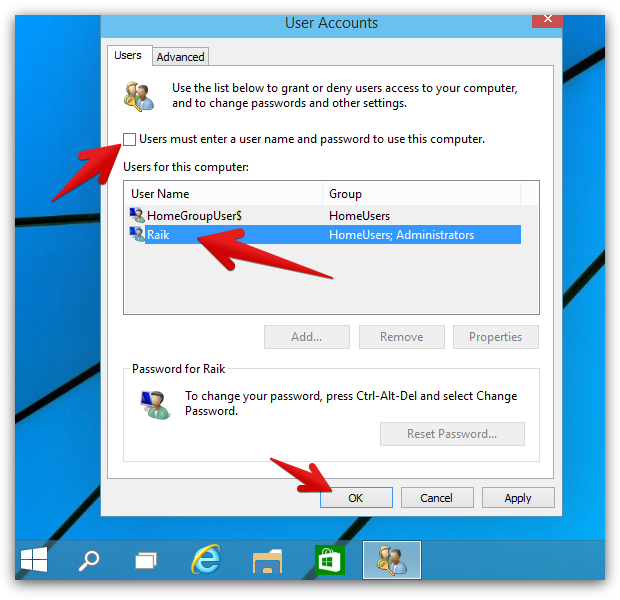Open File Explorer from the taskbar
The image size is (620, 600).
click(x=268, y=561)
